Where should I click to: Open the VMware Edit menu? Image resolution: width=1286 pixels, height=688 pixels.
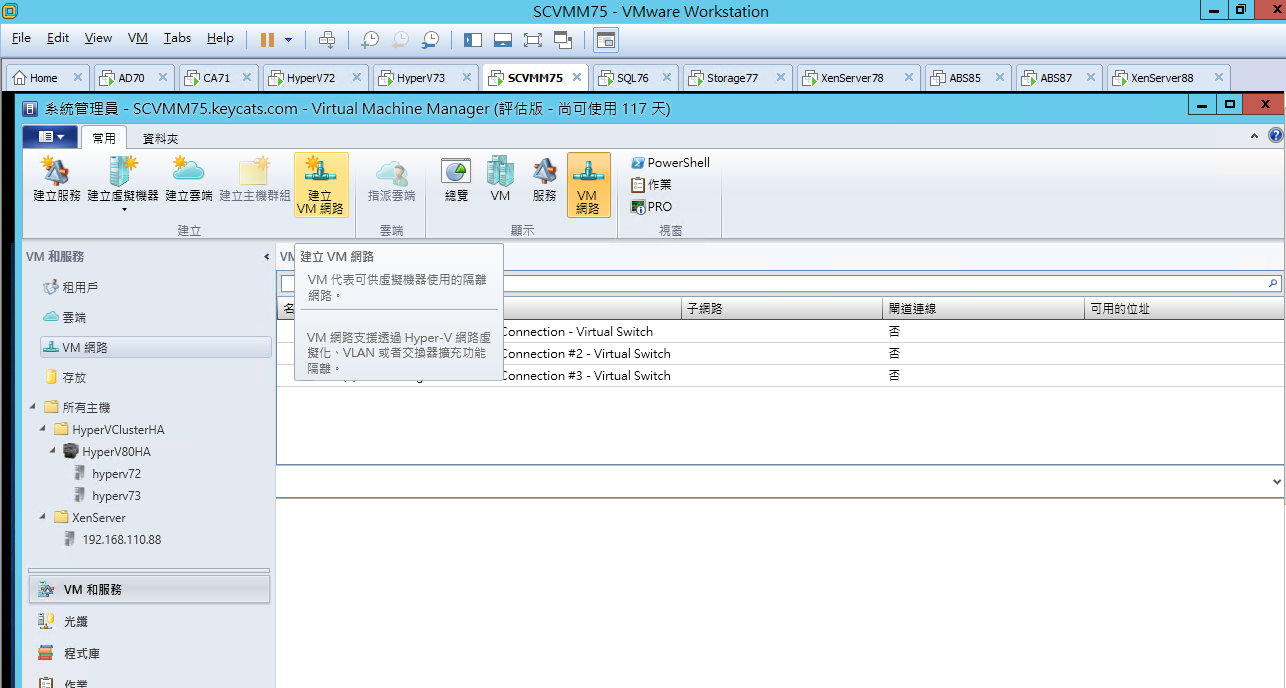coord(58,38)
